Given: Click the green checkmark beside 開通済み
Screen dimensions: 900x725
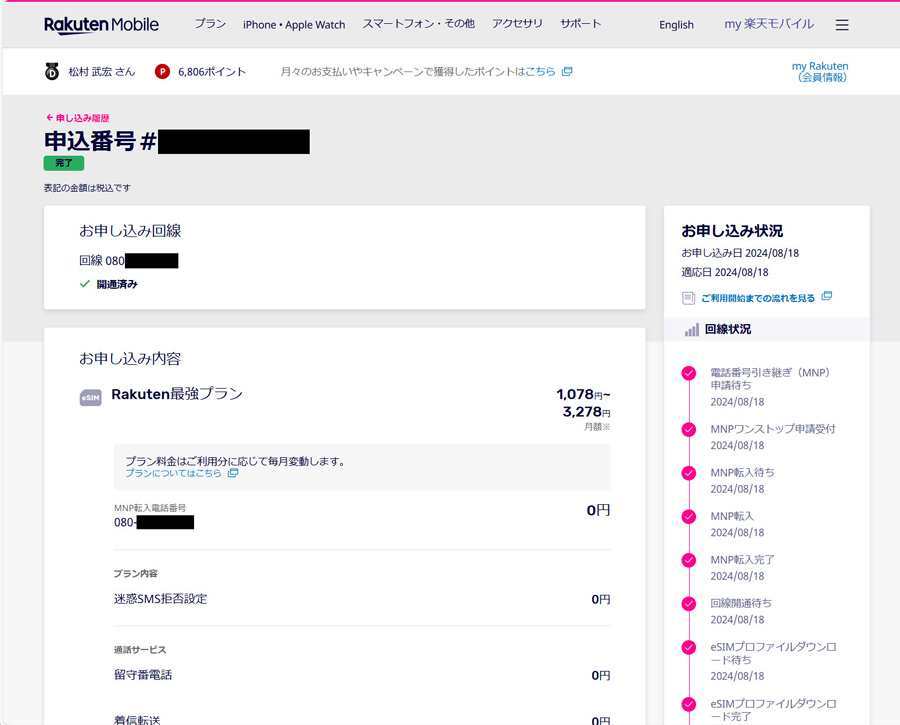Looking at the screenshot, I should pos(85,284).
